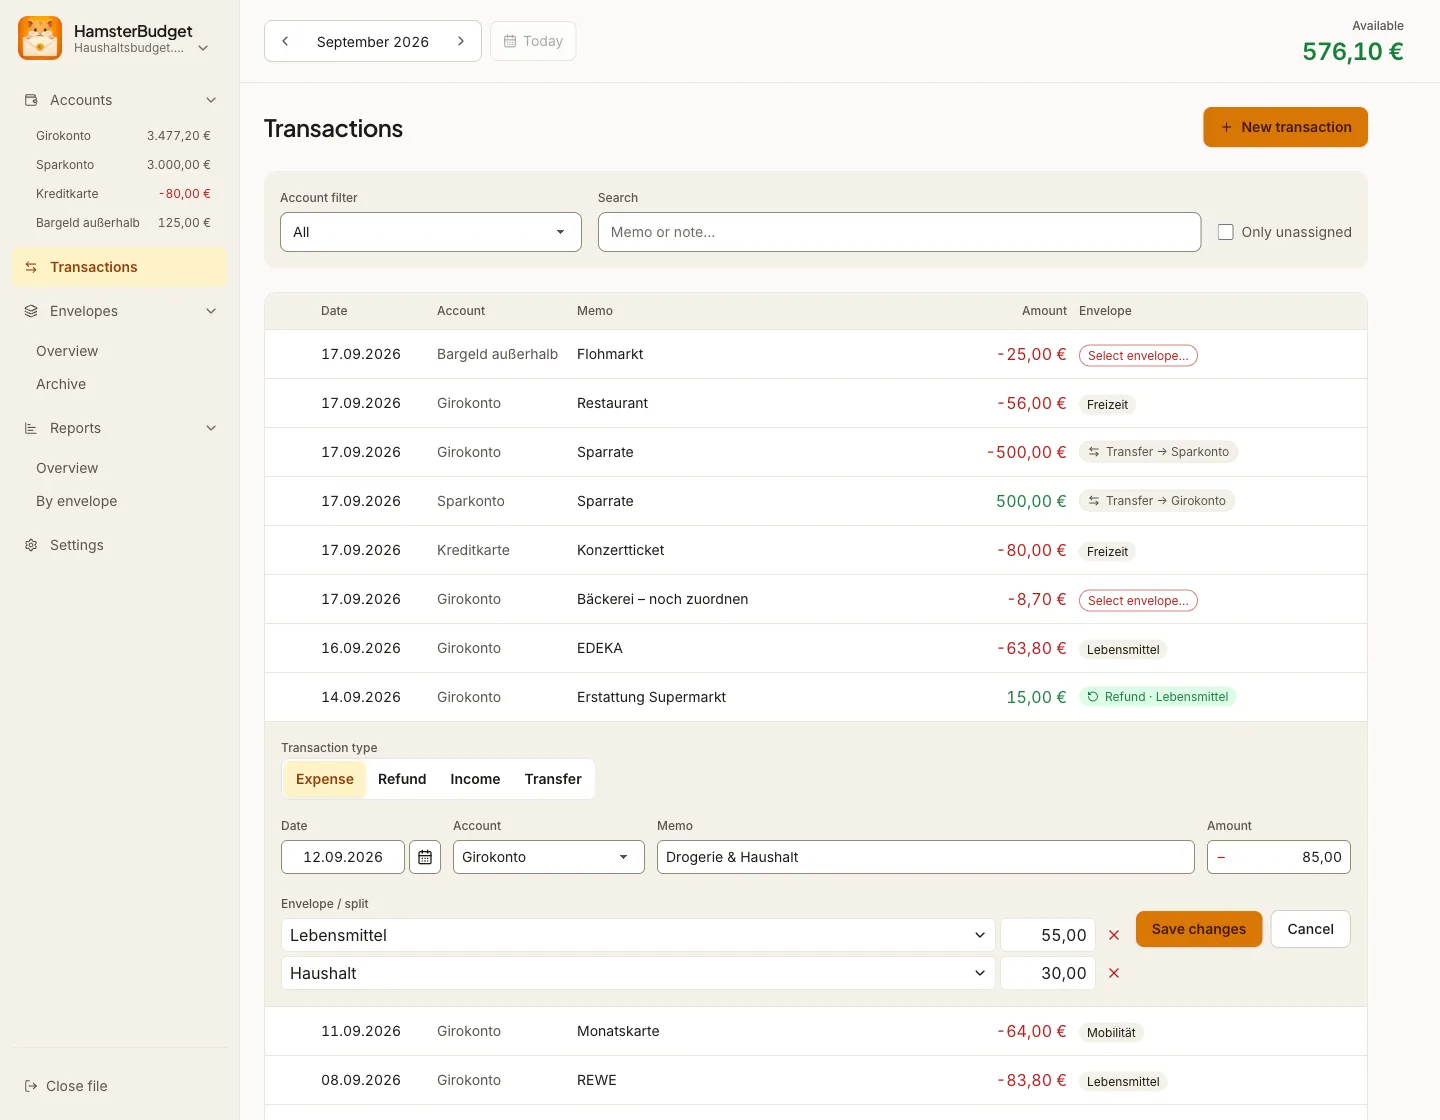Open the Lebensmittel envelope split dropdown

638,935
